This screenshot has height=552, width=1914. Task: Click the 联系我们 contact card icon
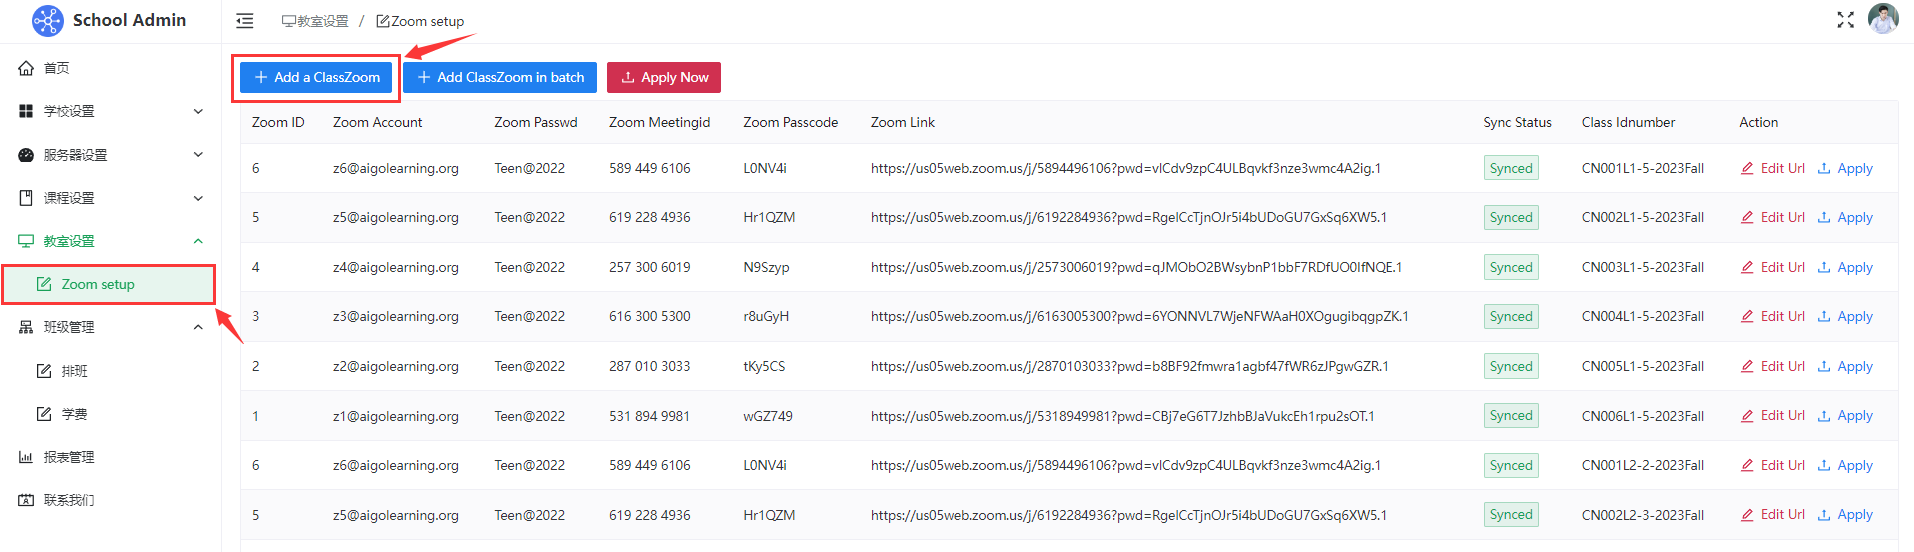tap(27, 500)
